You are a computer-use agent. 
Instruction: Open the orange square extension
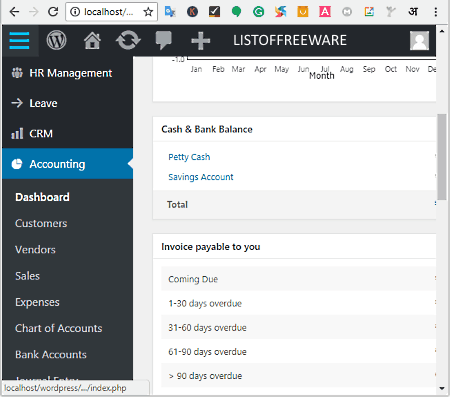point(303,12)
